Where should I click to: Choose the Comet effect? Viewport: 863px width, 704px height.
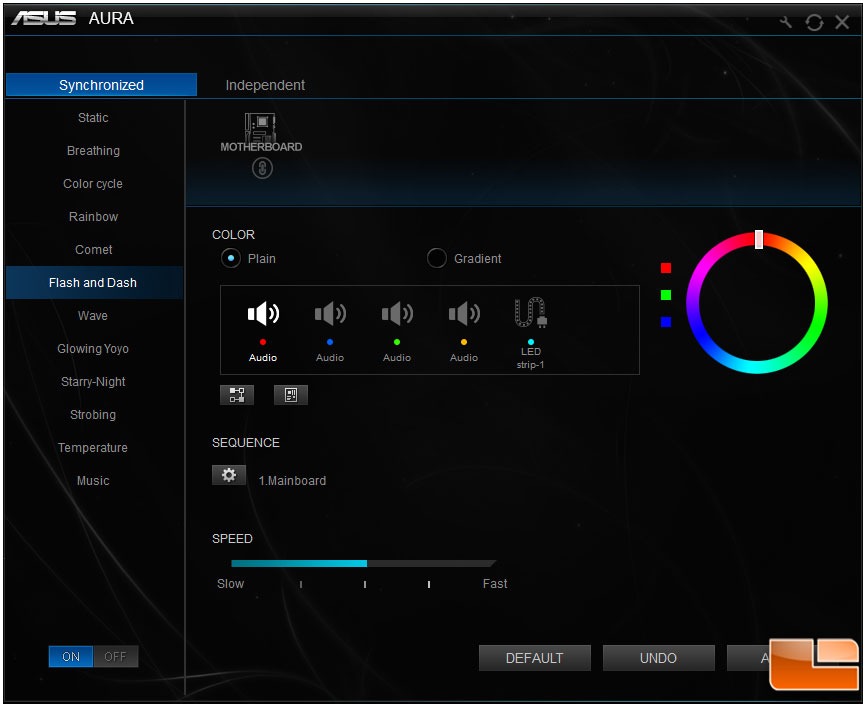93,250
